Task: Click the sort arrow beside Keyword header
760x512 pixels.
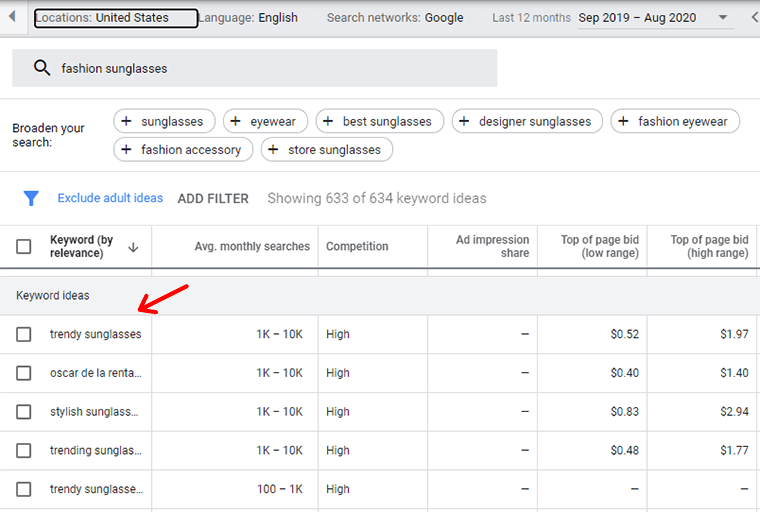Action: pyautogui.click(x=133, y=247)
